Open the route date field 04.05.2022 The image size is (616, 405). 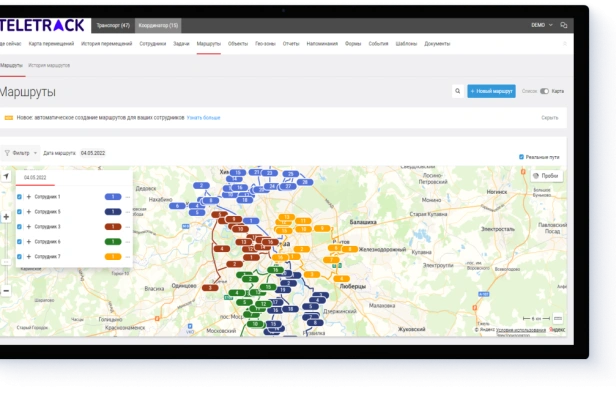click(x=93, y=153)
